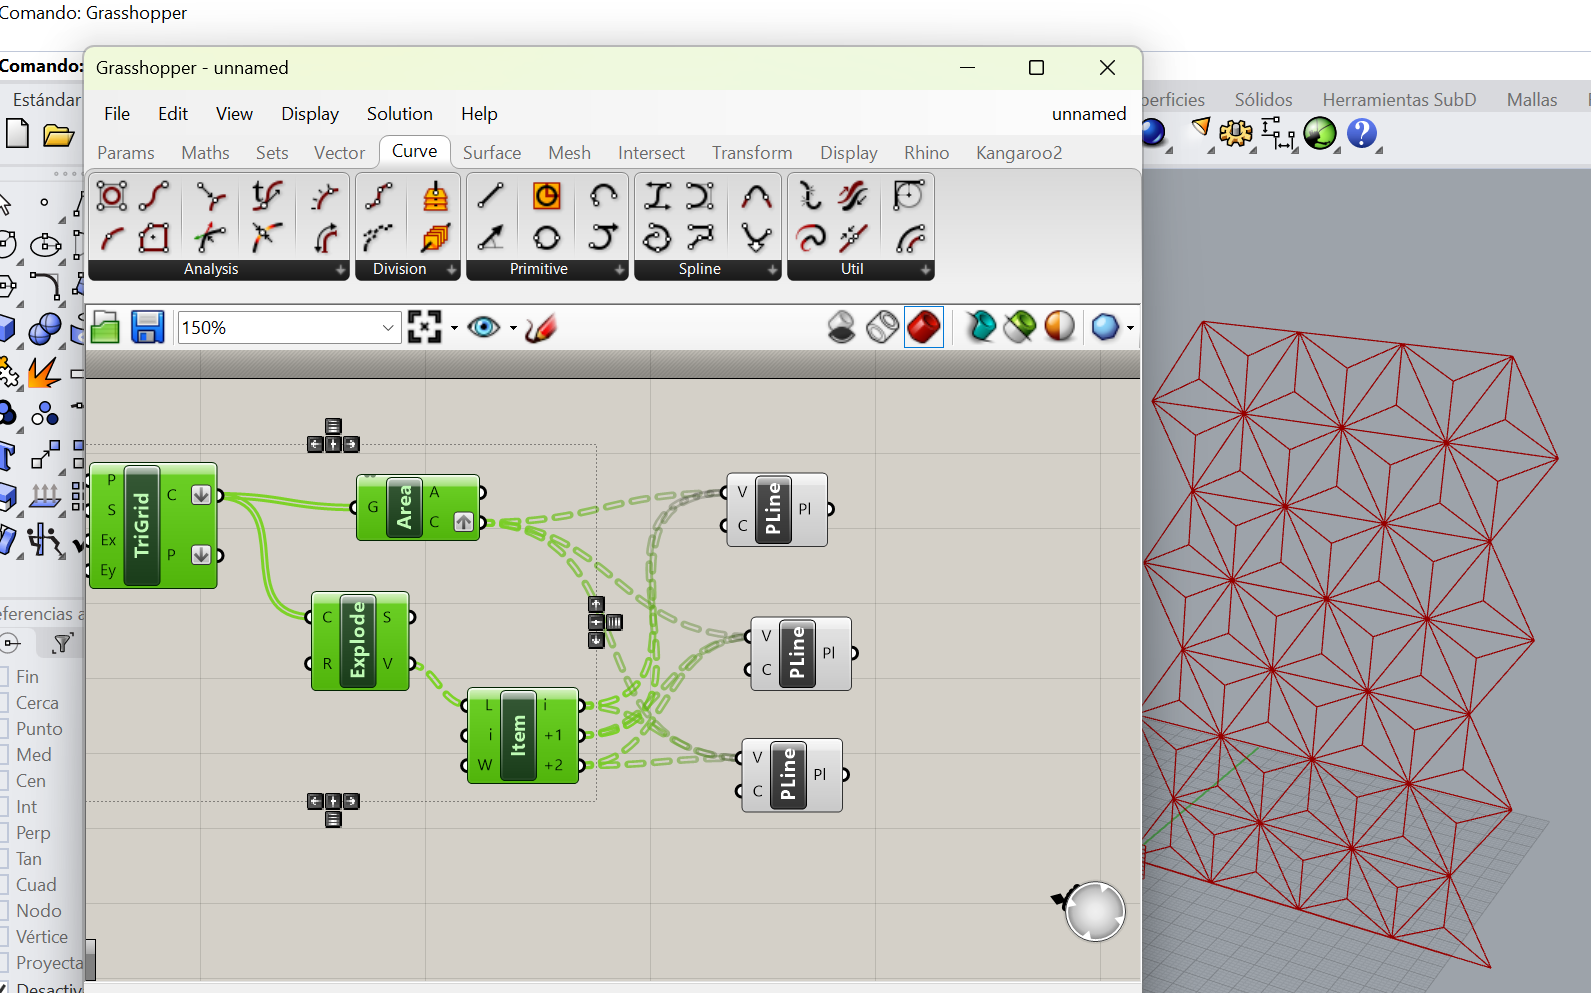
Task: Save the Grasshopper document with floppy icon
Action: click(x=147, y=328)
